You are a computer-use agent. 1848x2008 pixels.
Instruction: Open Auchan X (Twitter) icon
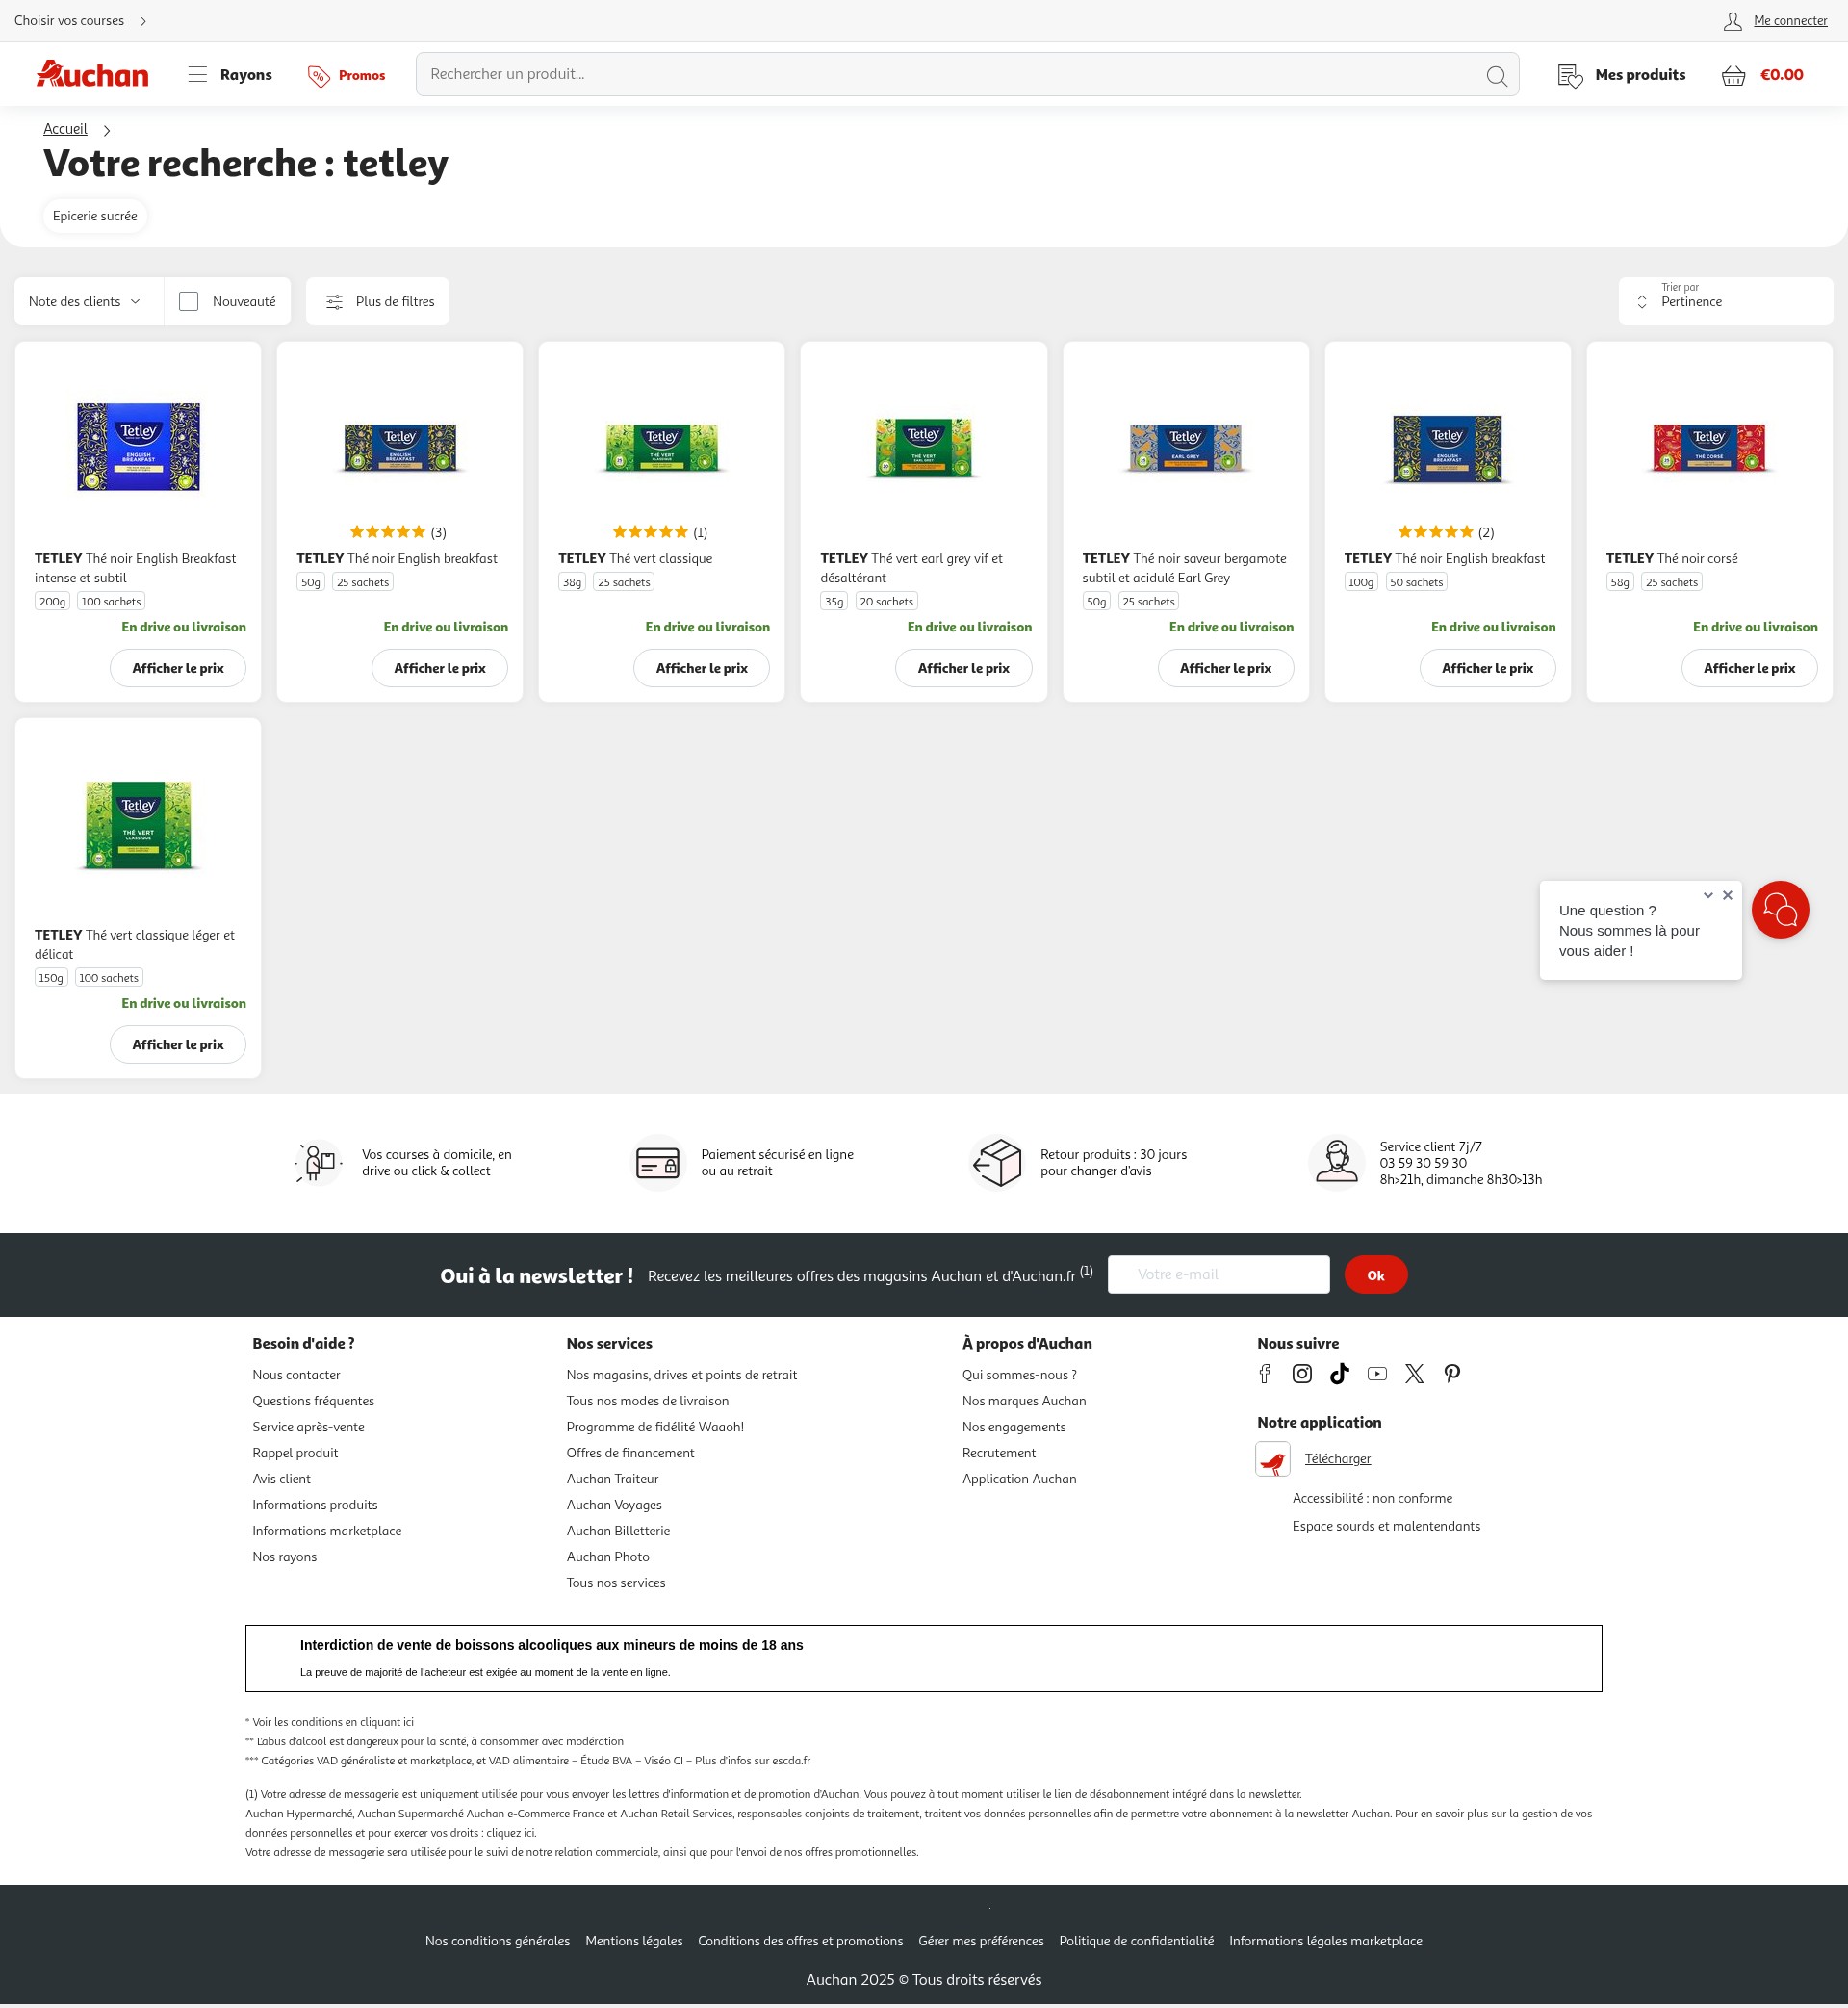click(x=1414, y=1373)
